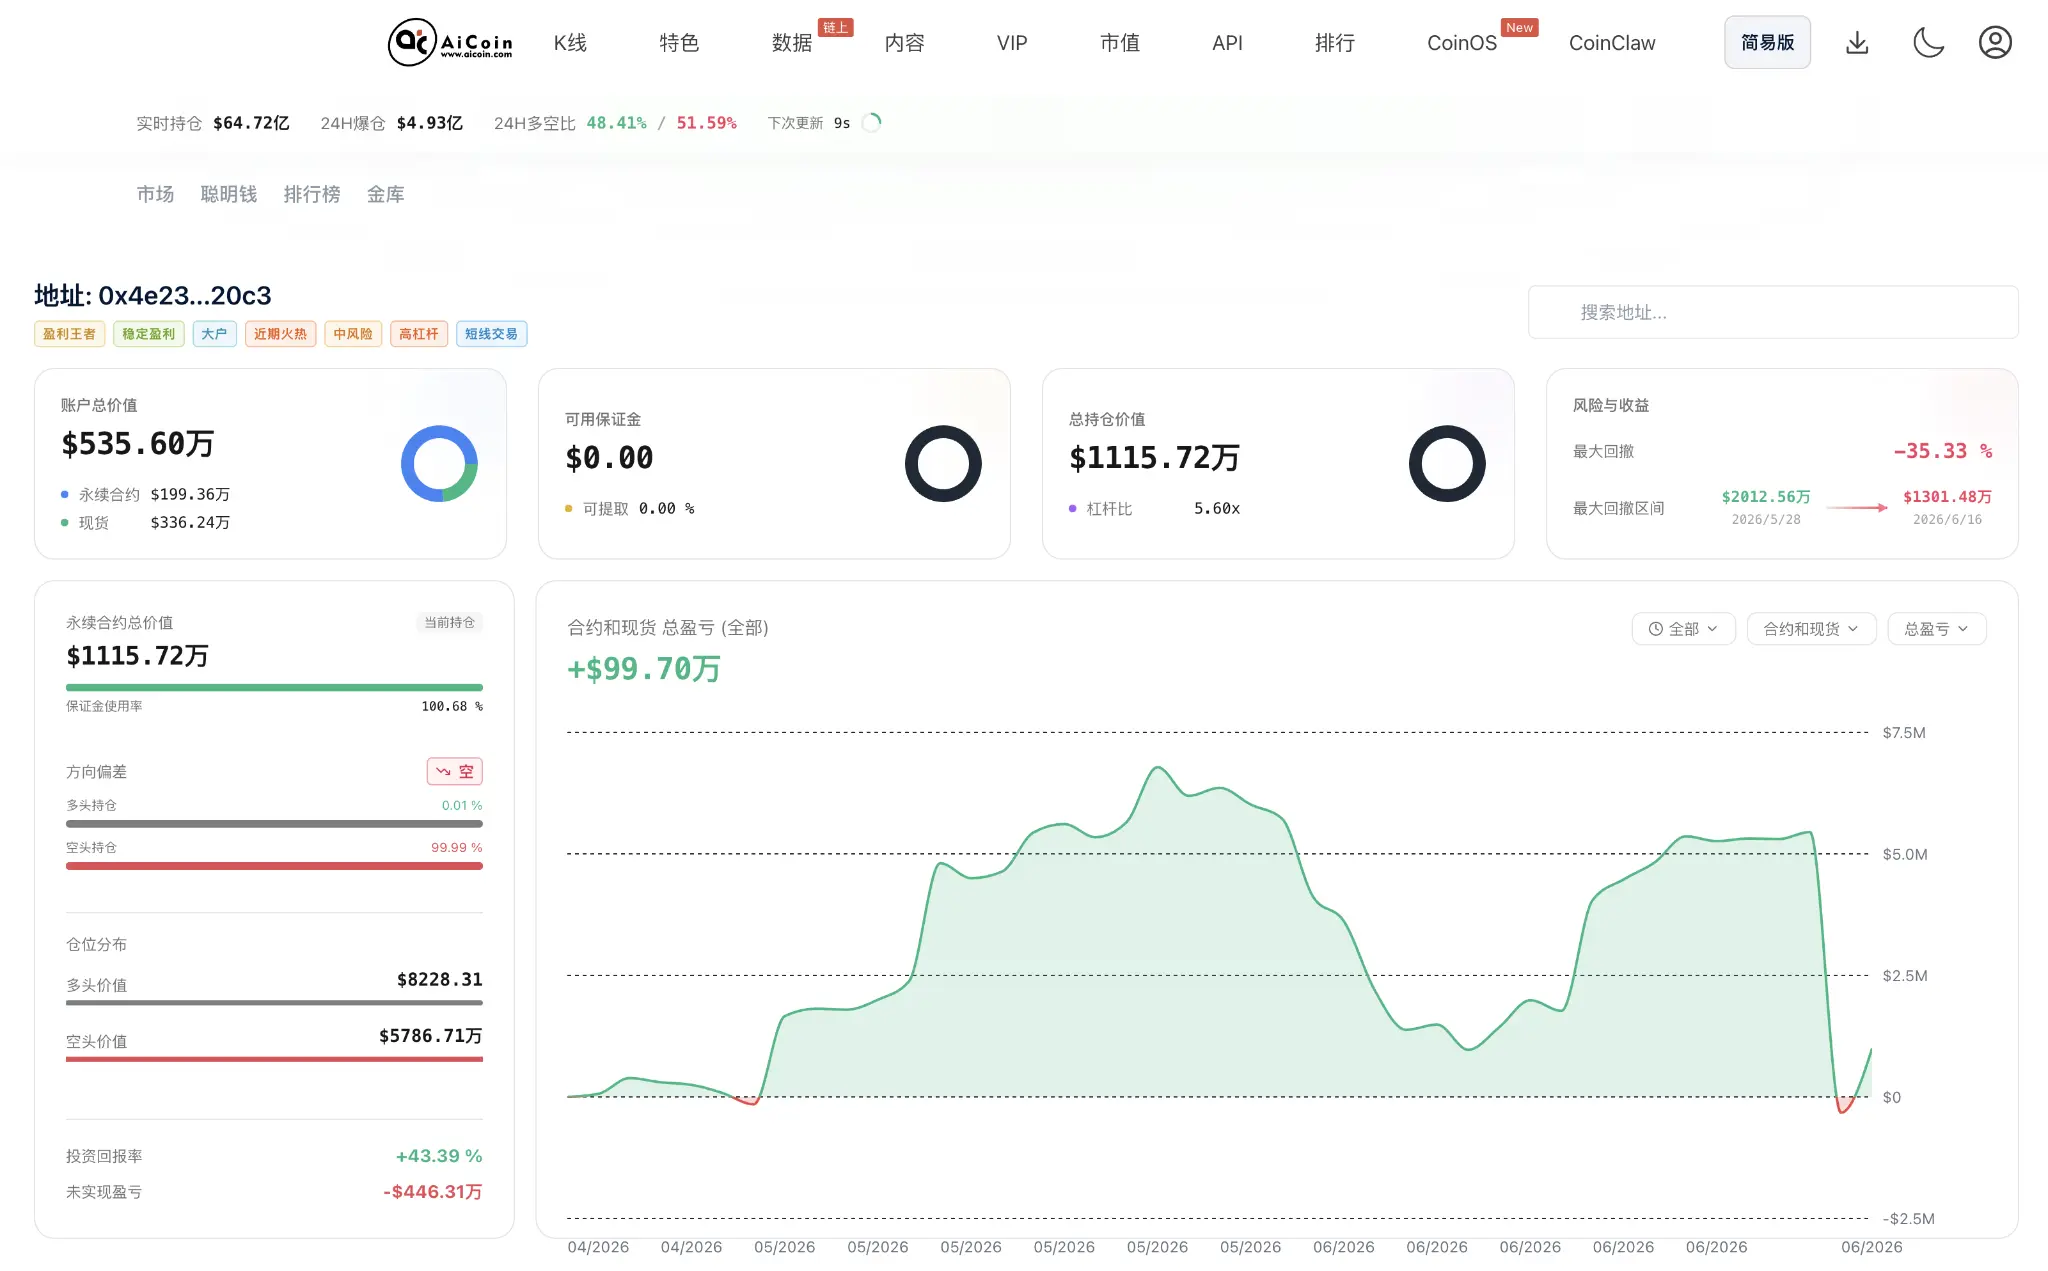This screenshot has width=2048, height=1271.
Task: Click the available margin ring chart
Action: click(x=943, y=464)
